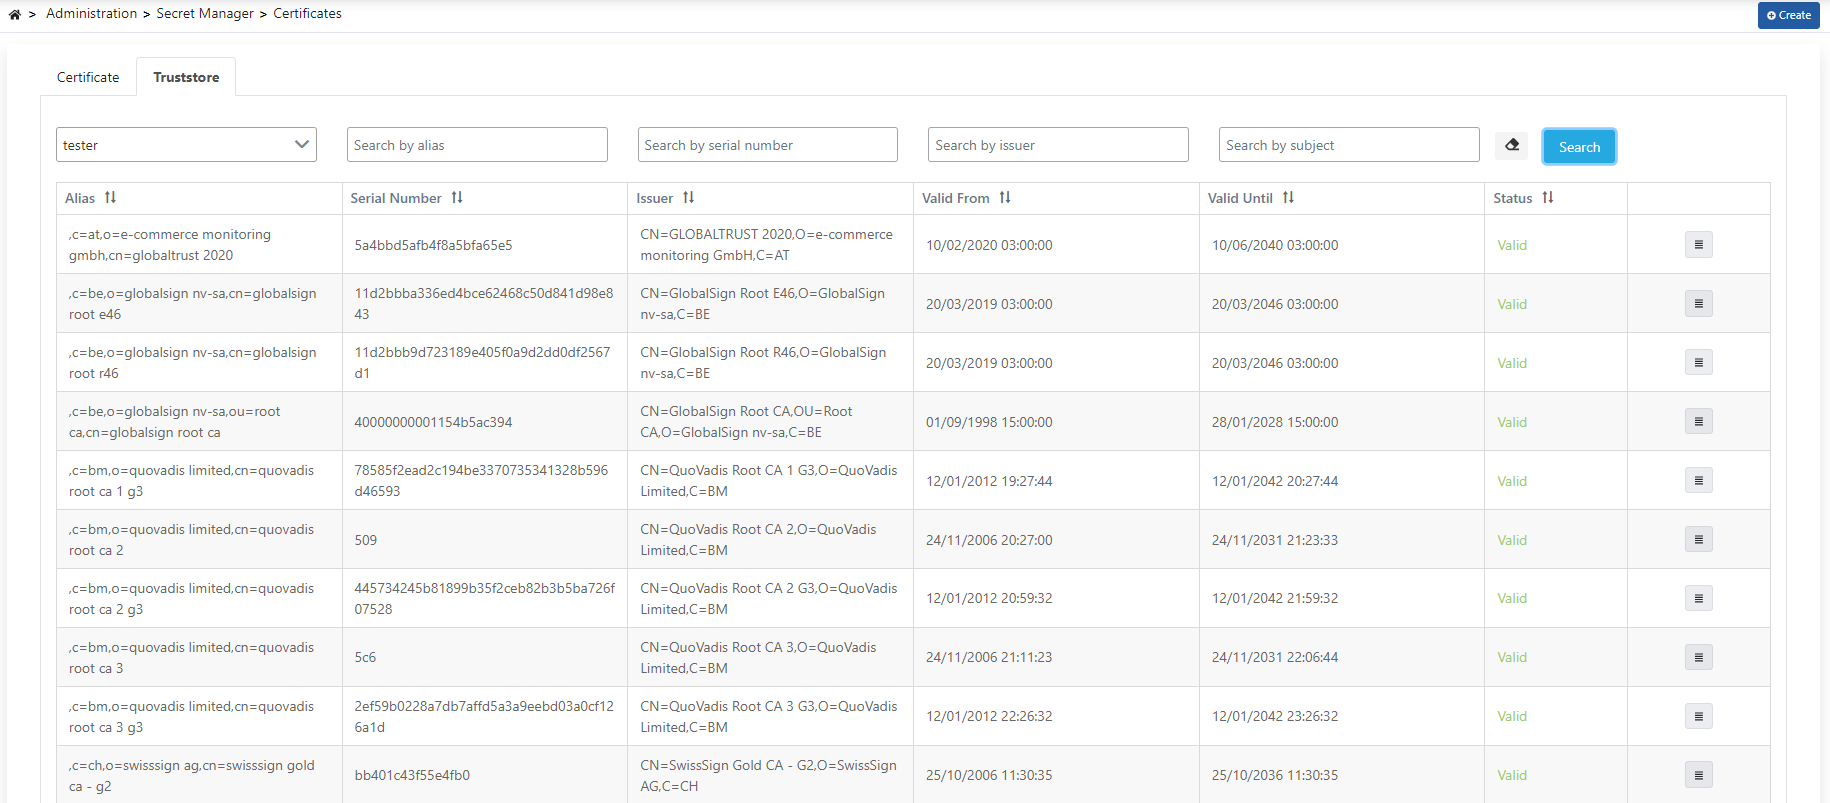
Task: Click the Search by issuer field
Action: tap(1058, 145)
